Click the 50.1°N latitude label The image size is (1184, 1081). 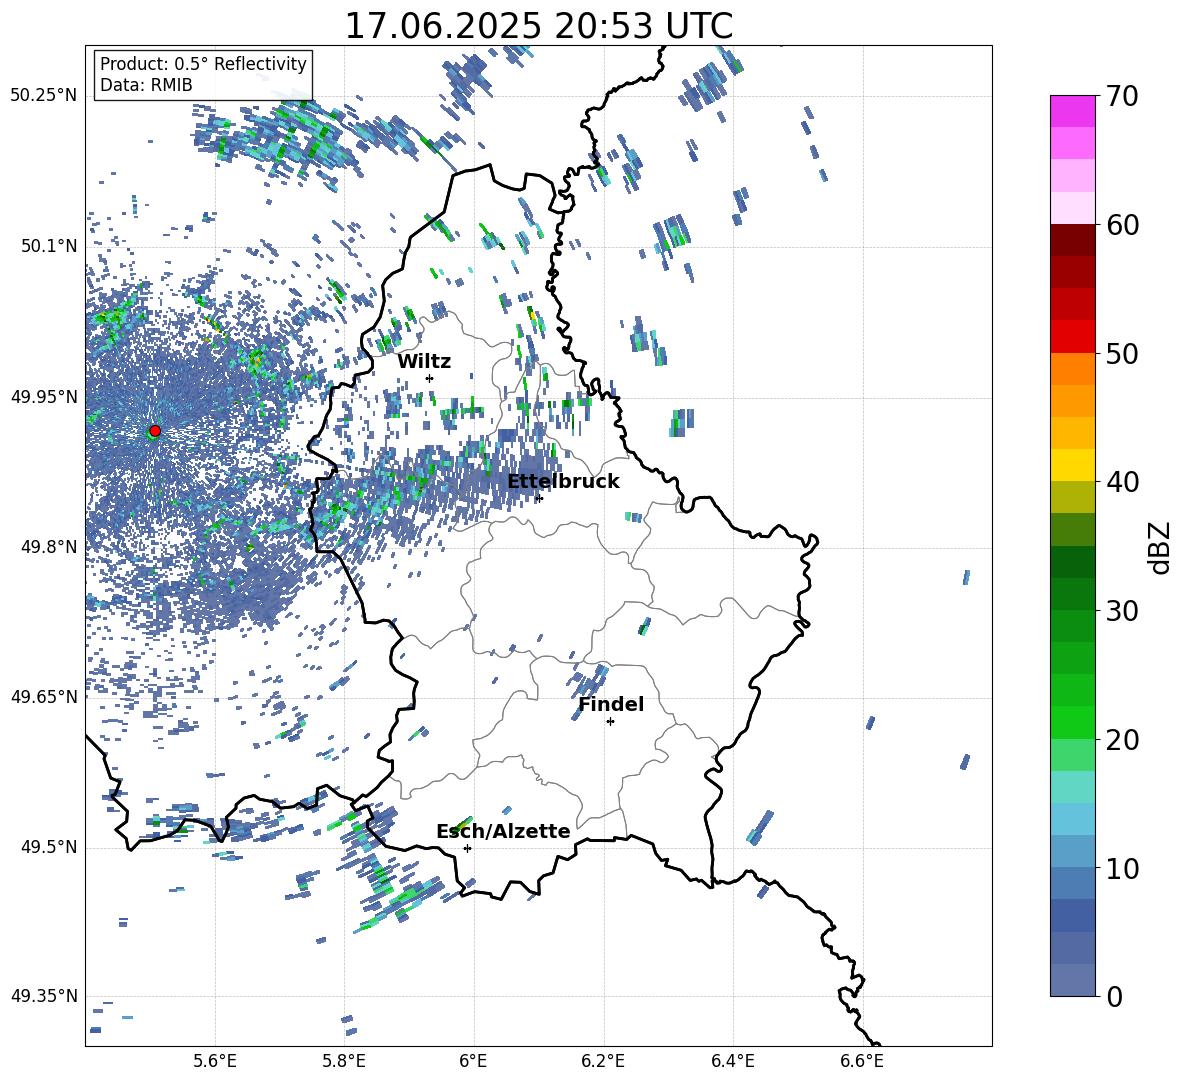click(x=50, y=246)
